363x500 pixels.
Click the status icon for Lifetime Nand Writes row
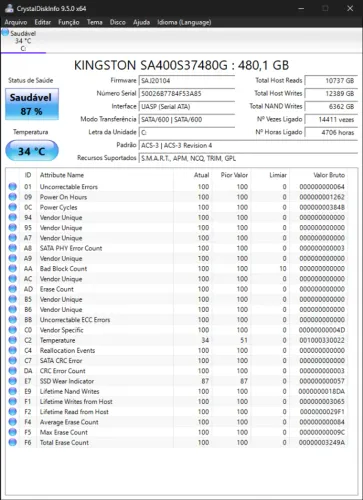tap(13, 391)
